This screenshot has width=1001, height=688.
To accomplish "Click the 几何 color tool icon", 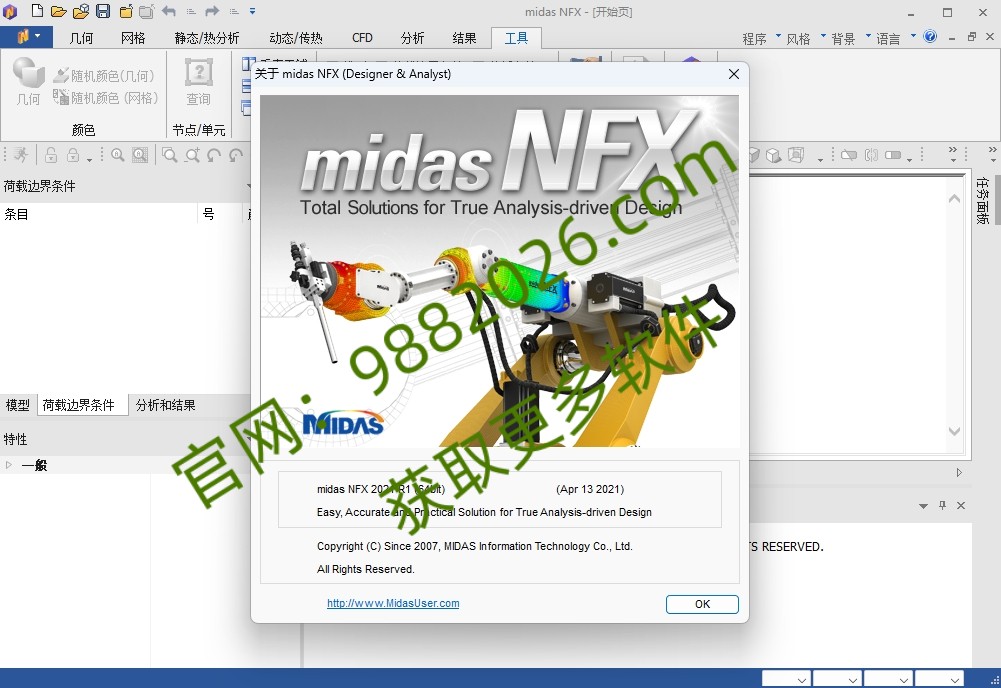I will [x=28, y=81].
